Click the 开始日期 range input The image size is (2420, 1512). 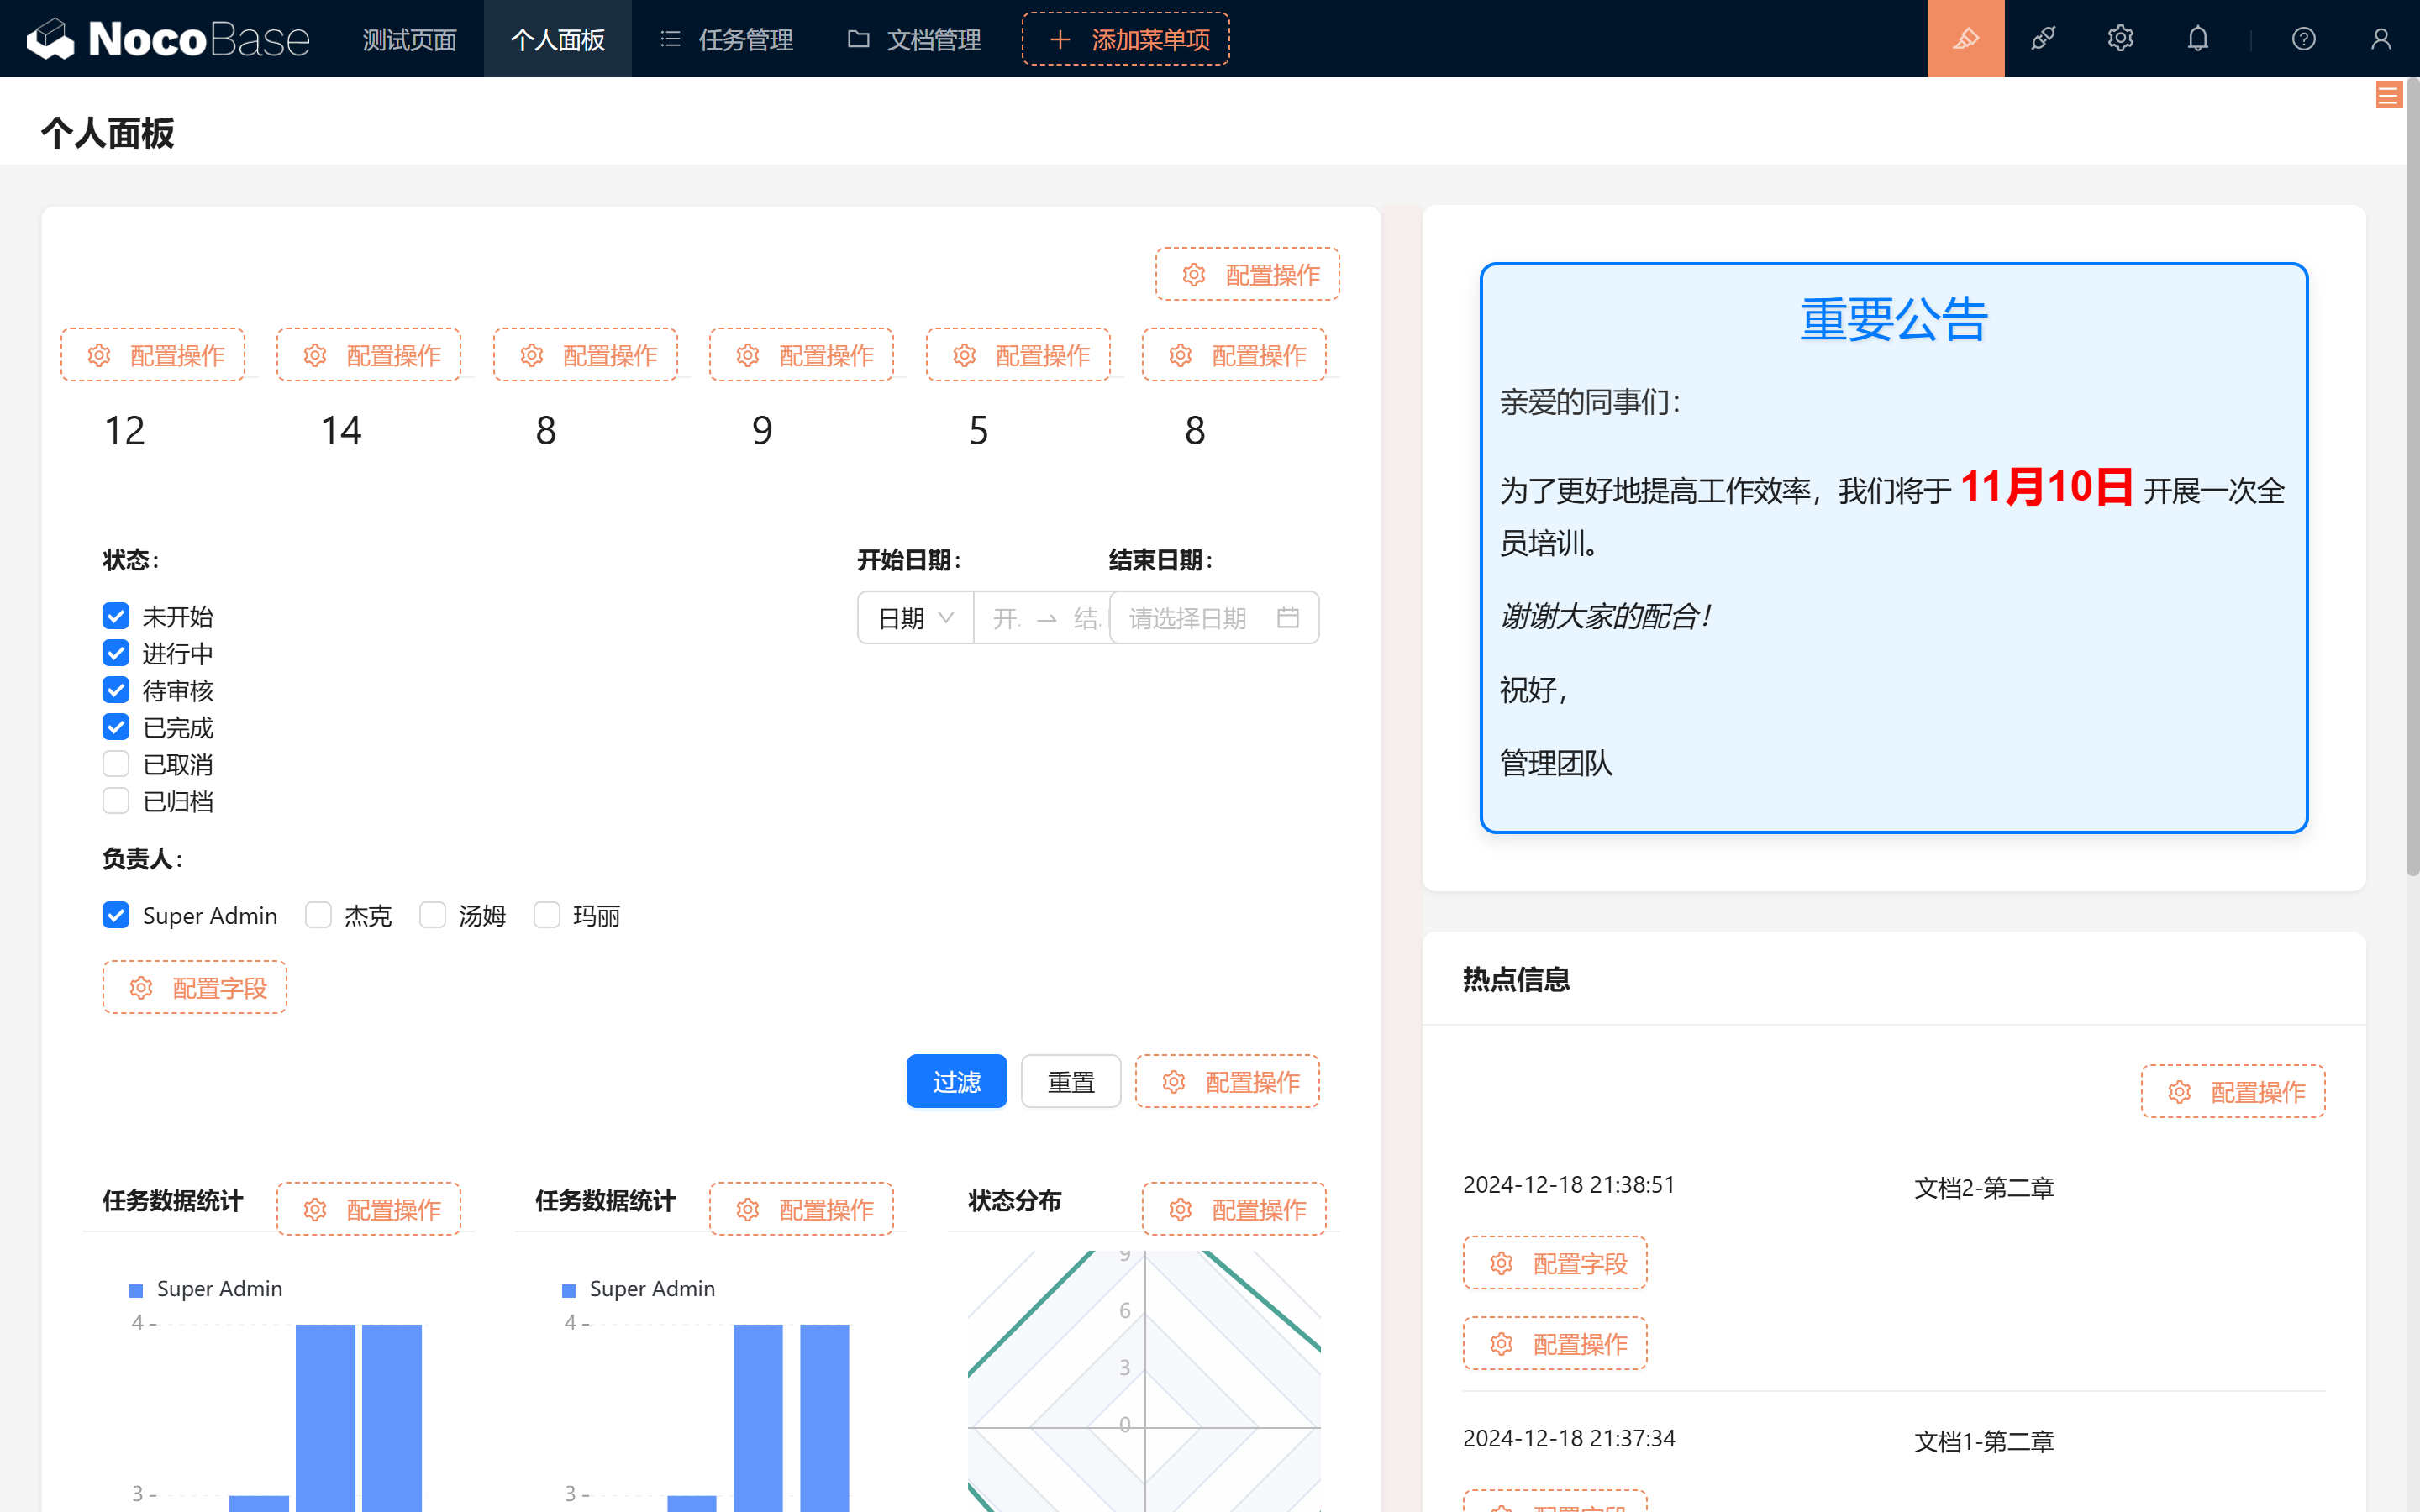pos(1042,618)
